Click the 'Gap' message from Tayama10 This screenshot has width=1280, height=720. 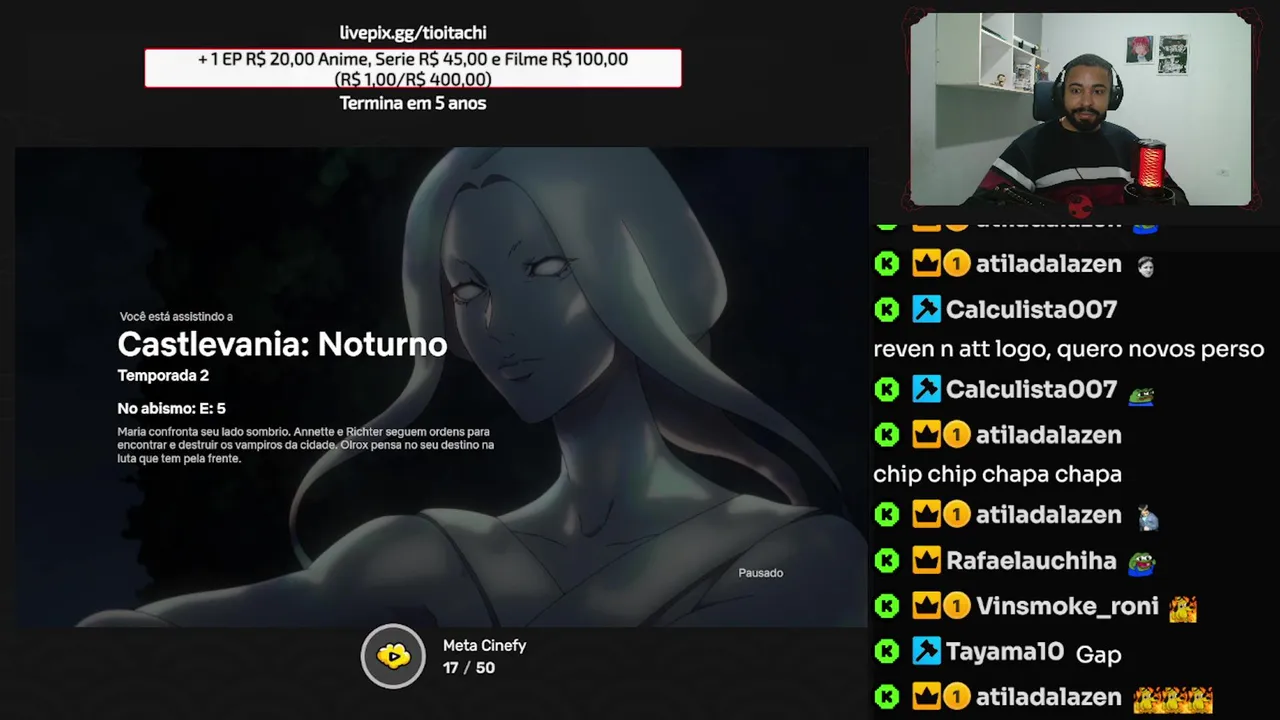1098,655
